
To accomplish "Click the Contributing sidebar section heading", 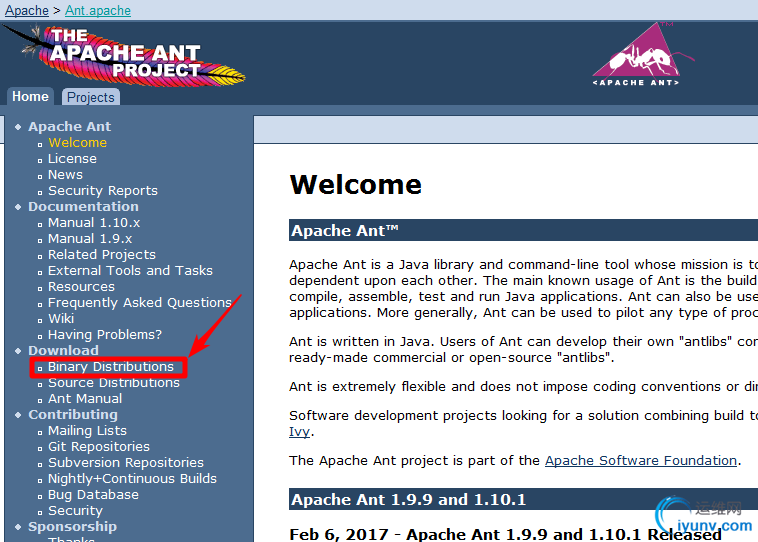I will (x=73, y=414).
